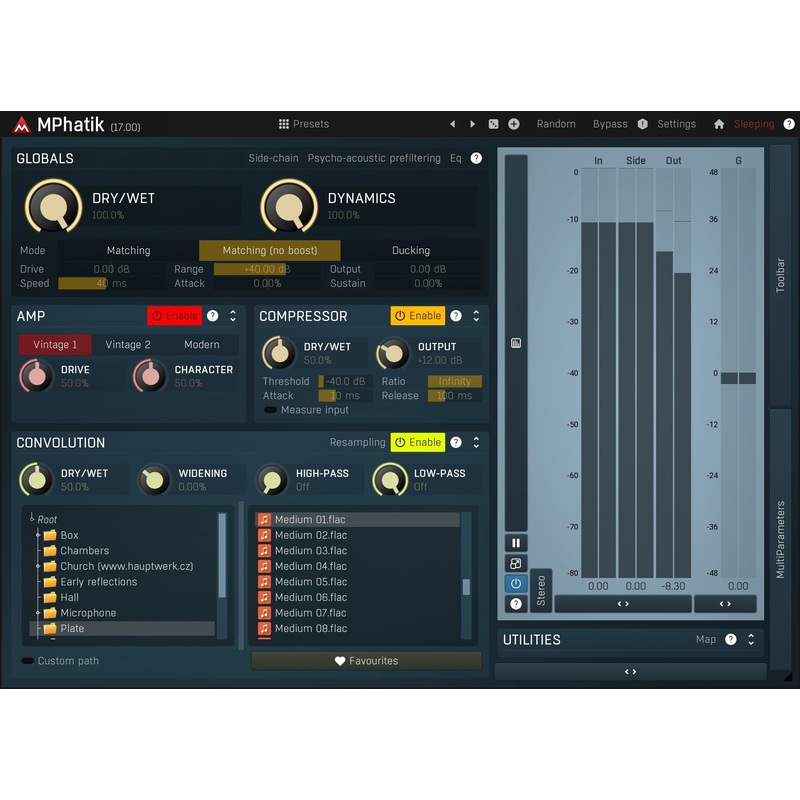Viewport: 800px width, 800px height.
Task: Click the meter power icon
Action: 516,583
